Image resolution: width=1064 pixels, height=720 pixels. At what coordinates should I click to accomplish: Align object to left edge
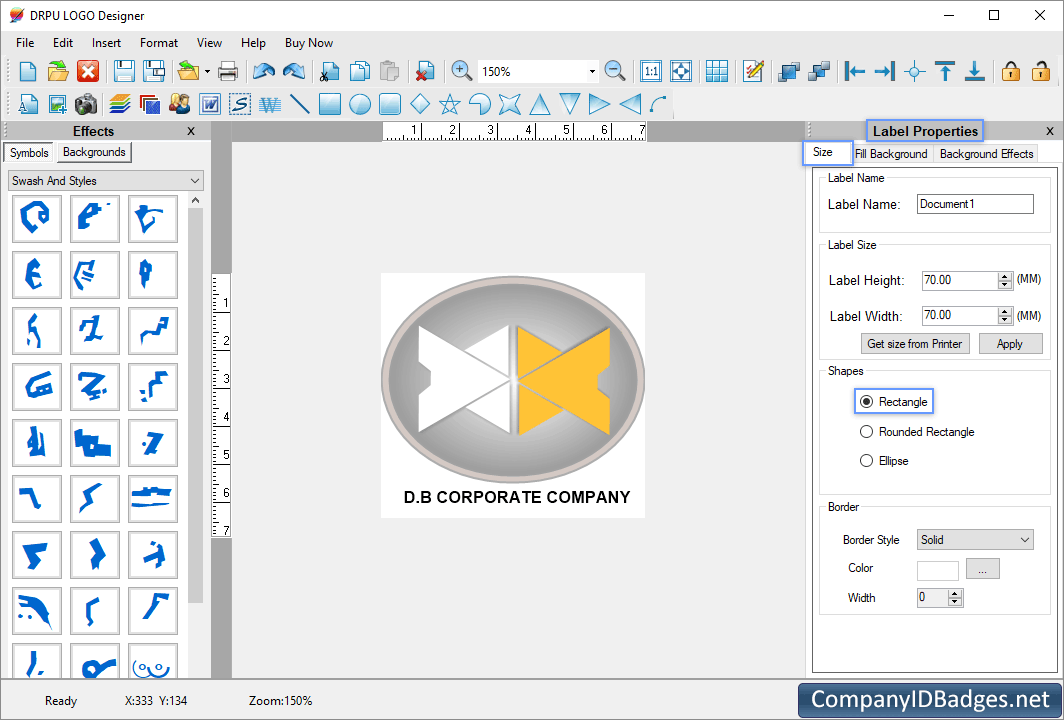click(854, 71)
